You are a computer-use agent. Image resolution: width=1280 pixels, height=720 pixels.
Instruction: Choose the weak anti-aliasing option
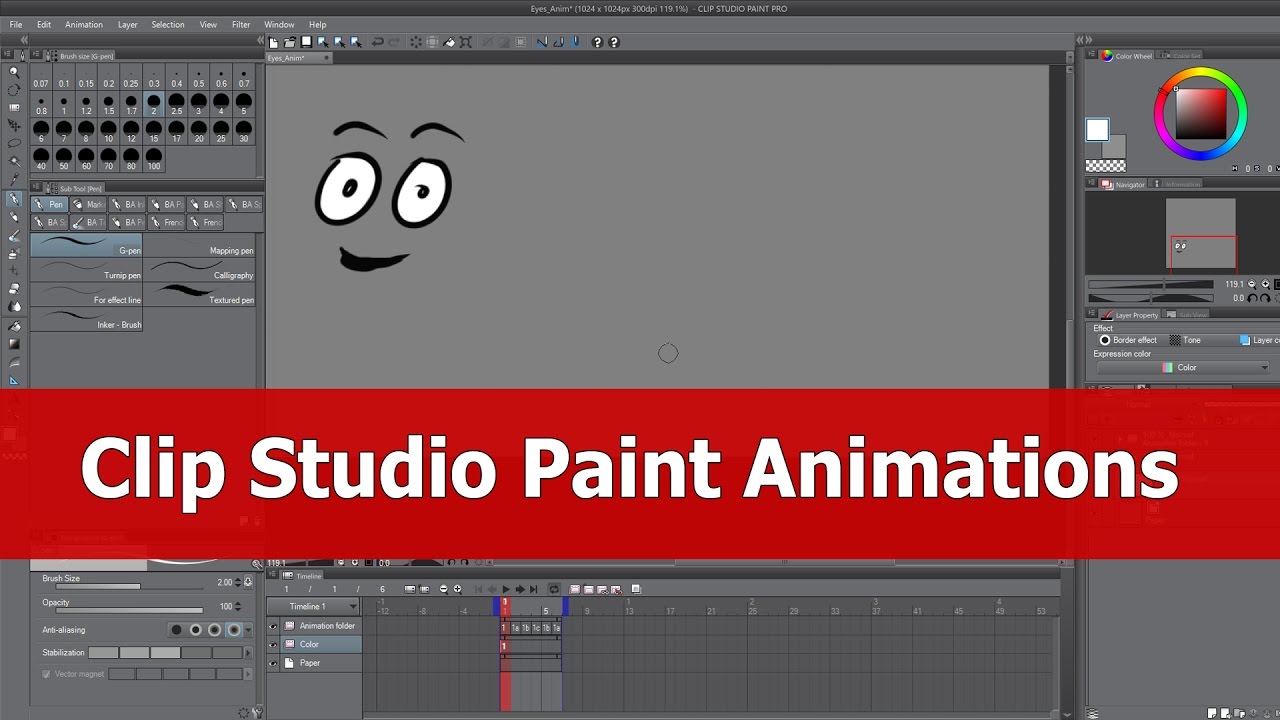(196, 630)
